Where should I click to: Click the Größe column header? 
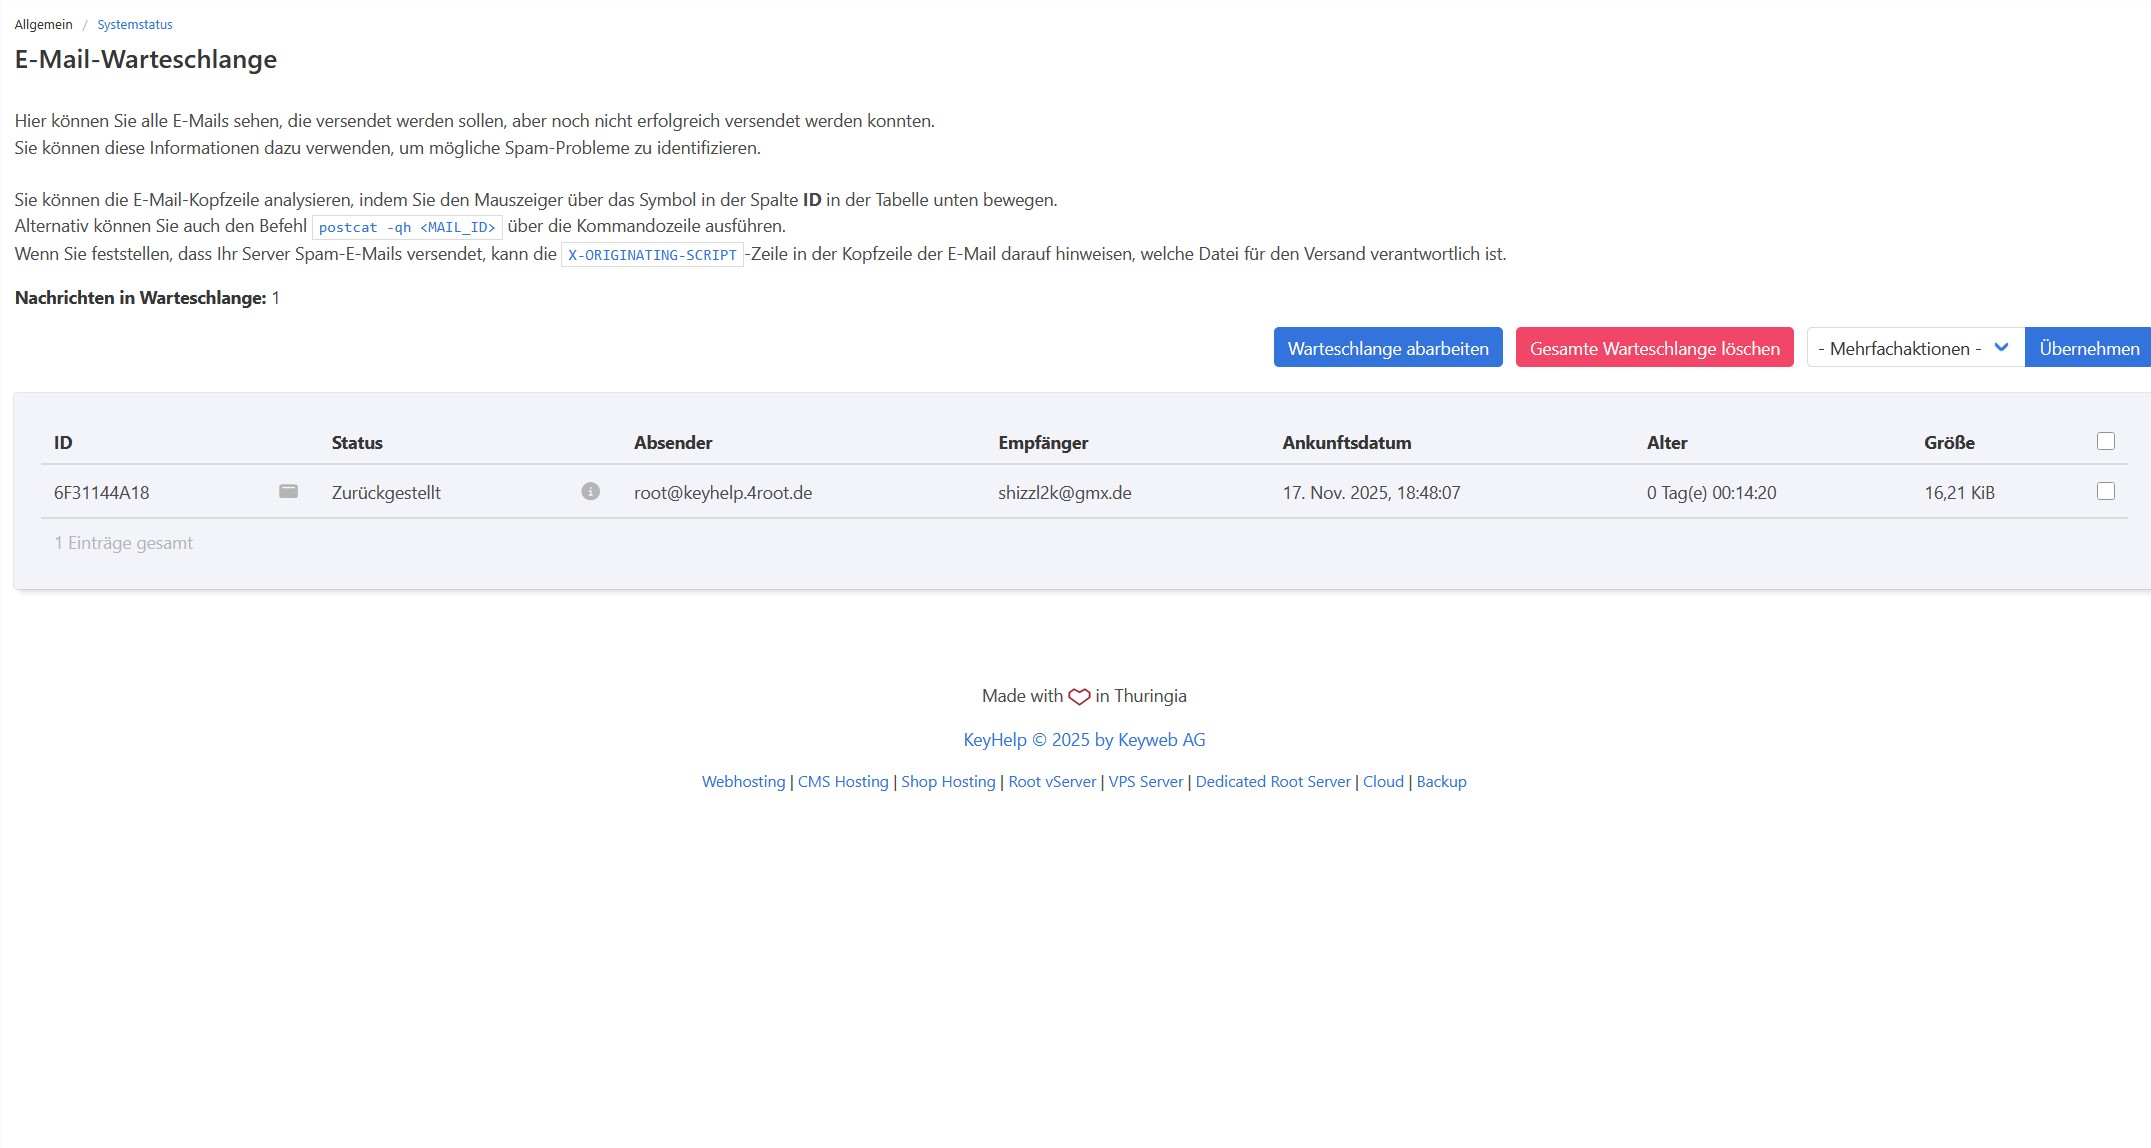point(1948,442)
